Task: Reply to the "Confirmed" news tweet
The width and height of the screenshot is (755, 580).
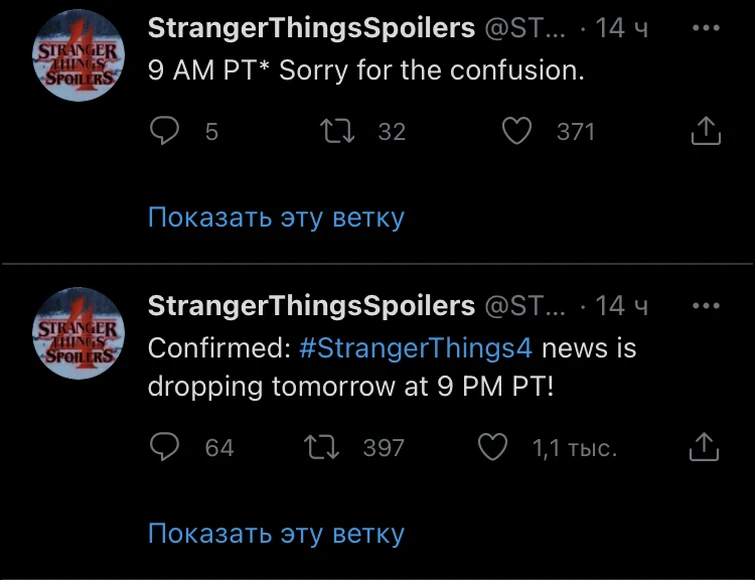Action: pos(163,447)
